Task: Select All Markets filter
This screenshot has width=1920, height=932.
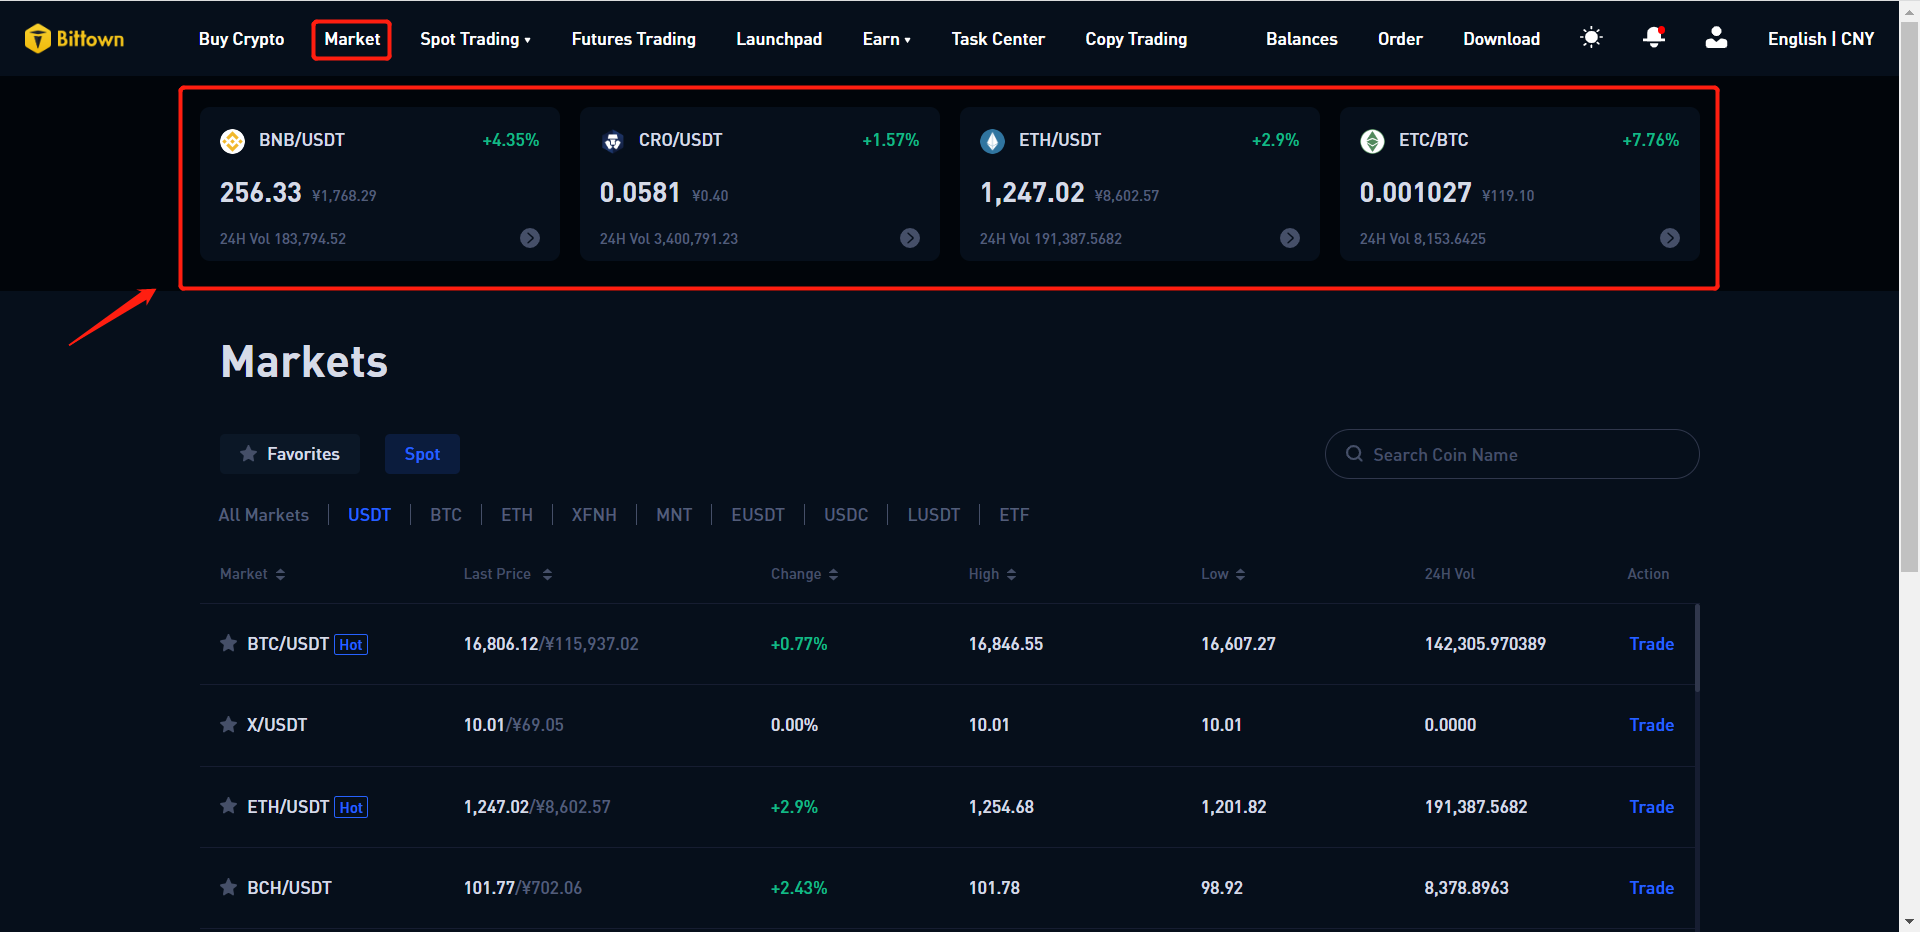Action: click(264, 515)
